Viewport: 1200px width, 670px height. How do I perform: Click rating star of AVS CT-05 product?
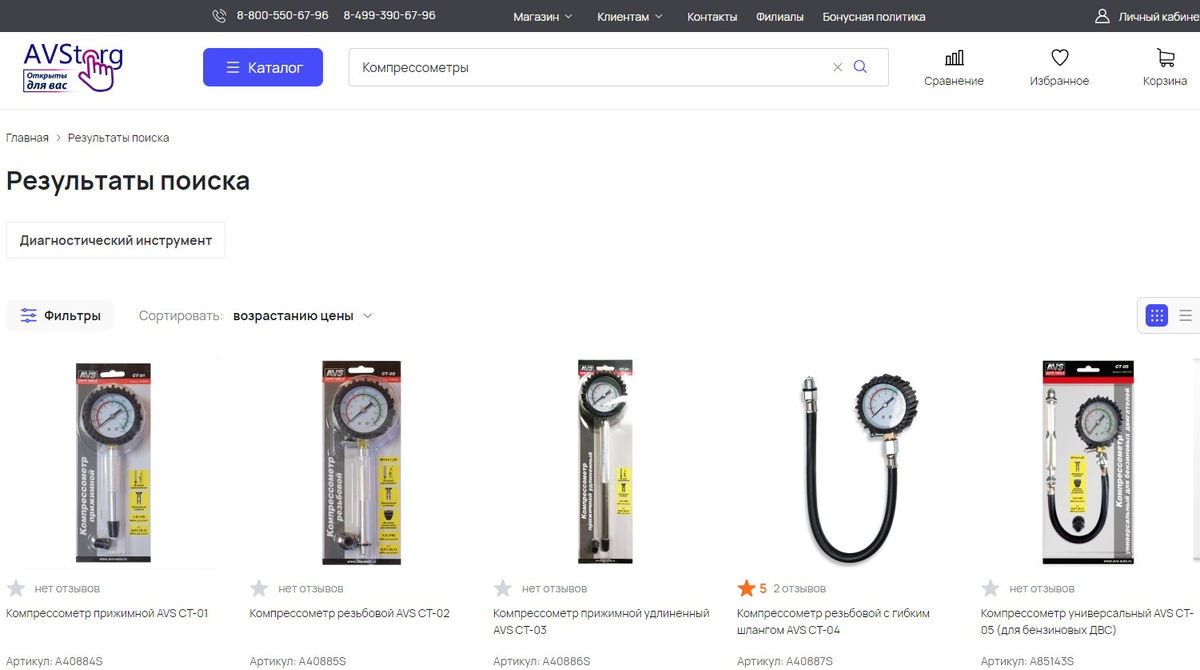pyautogui.click(x=990, y=588)
